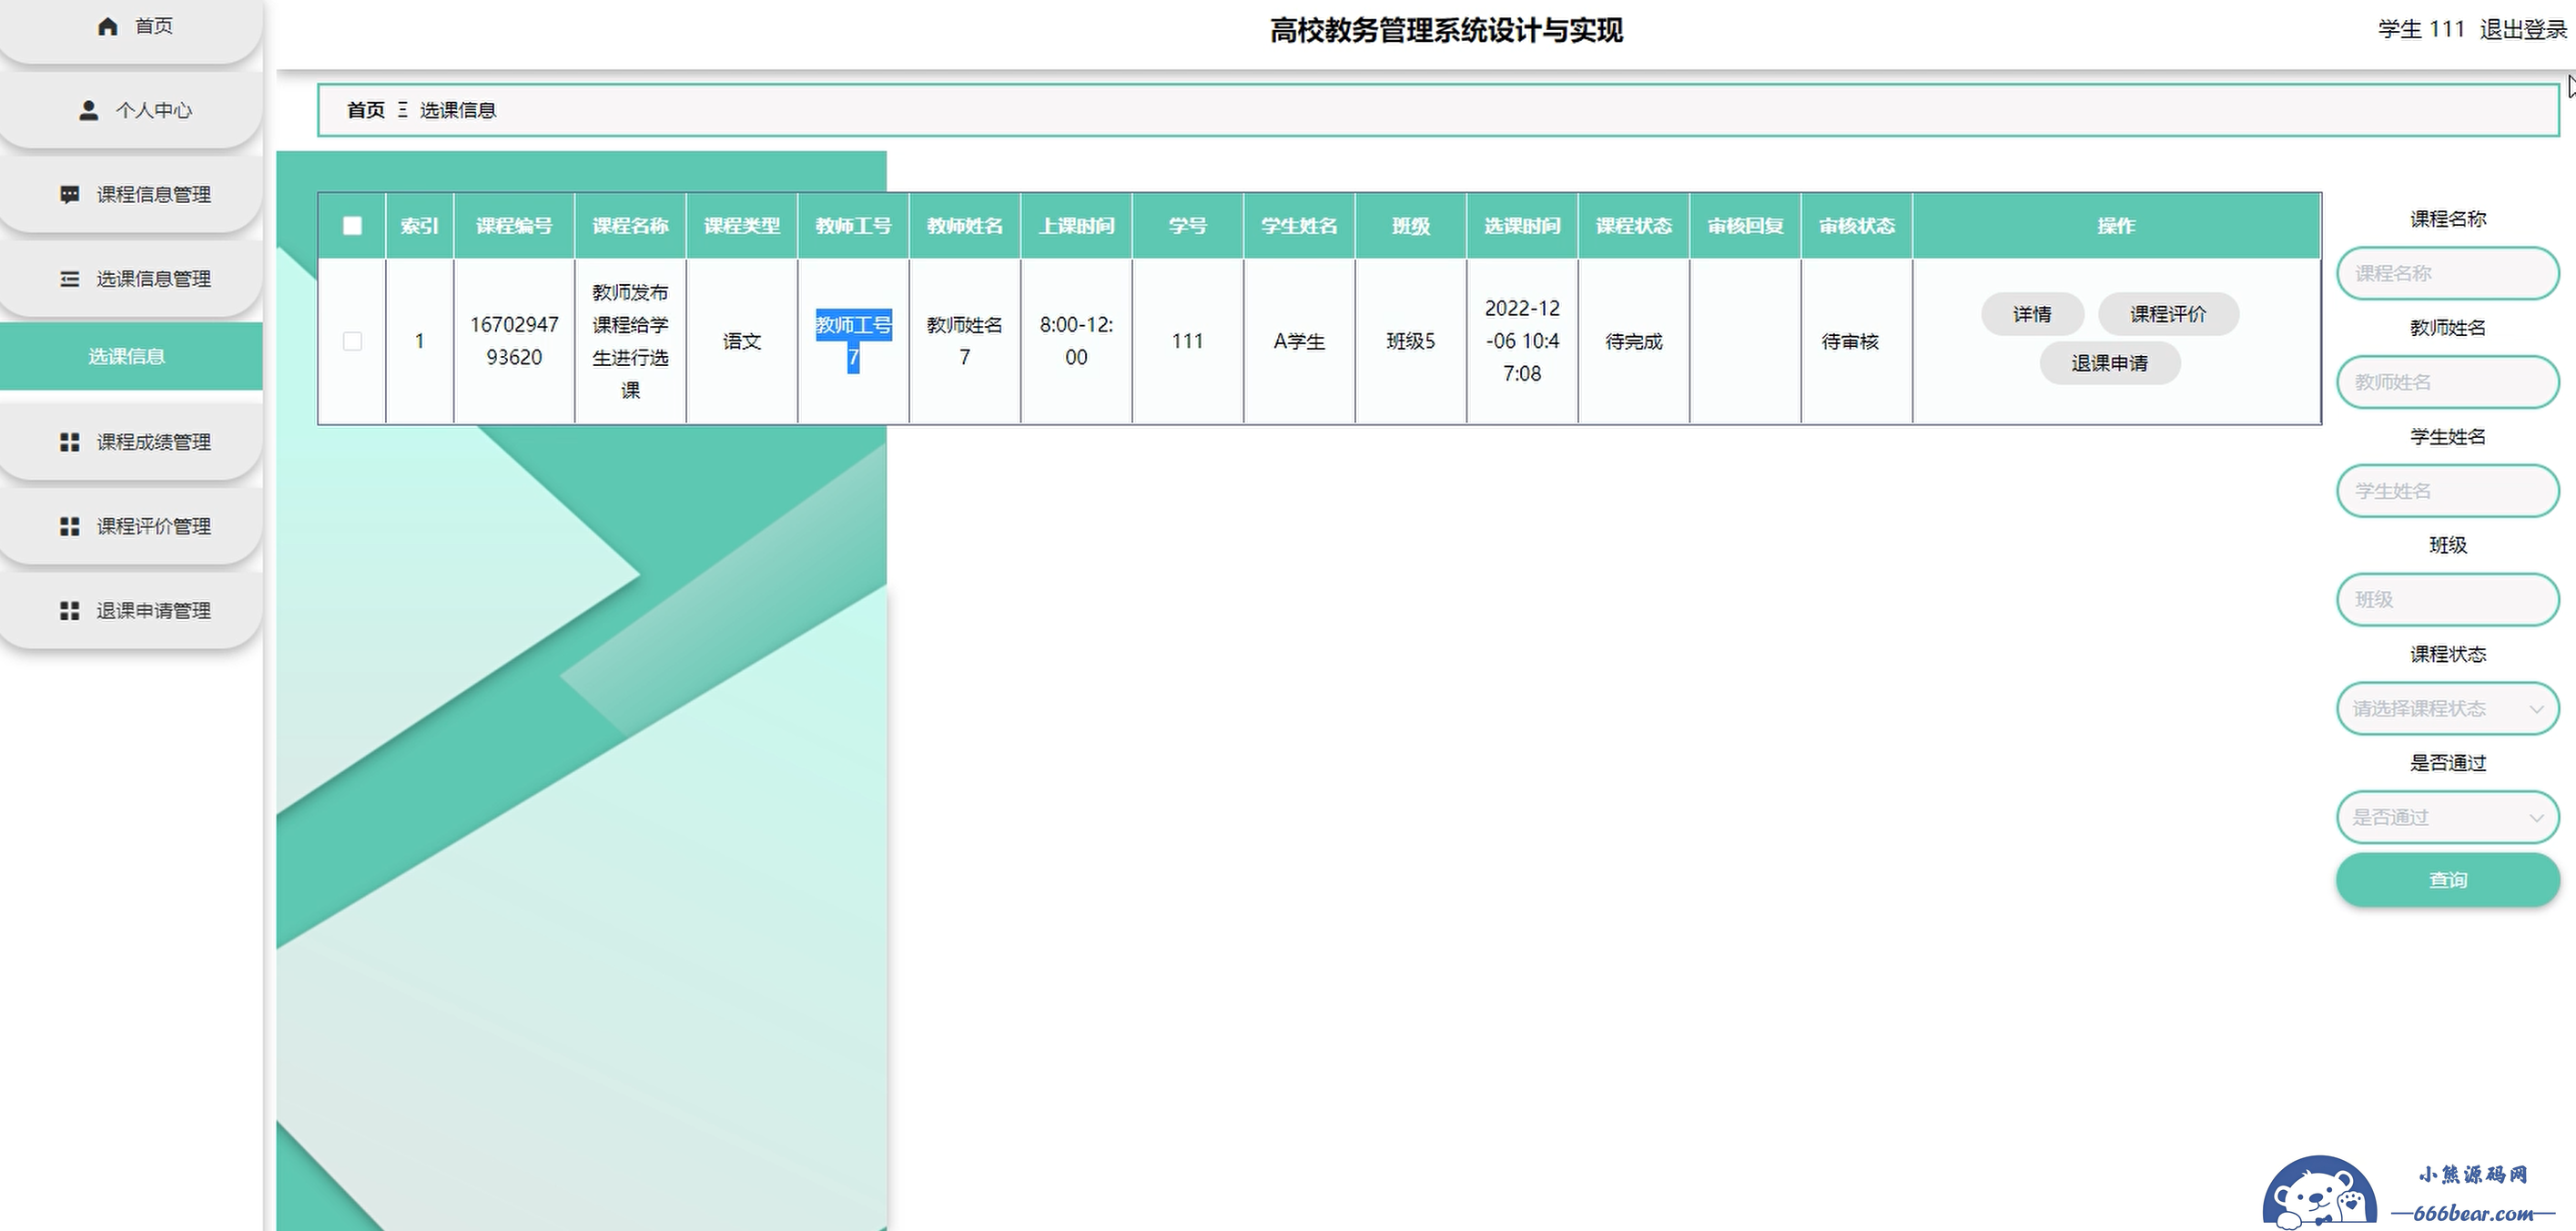Expand 选课信息管理 menu label
The height and width of the screenshot is (1231, 2576).
(154, 279)
